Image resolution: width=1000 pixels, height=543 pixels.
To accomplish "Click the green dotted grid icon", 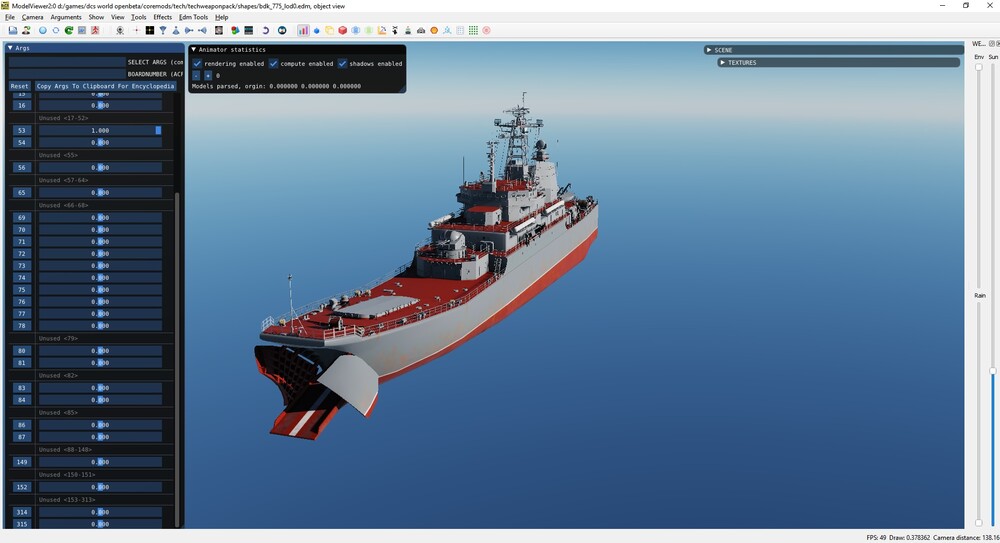I will click(473, 30).
